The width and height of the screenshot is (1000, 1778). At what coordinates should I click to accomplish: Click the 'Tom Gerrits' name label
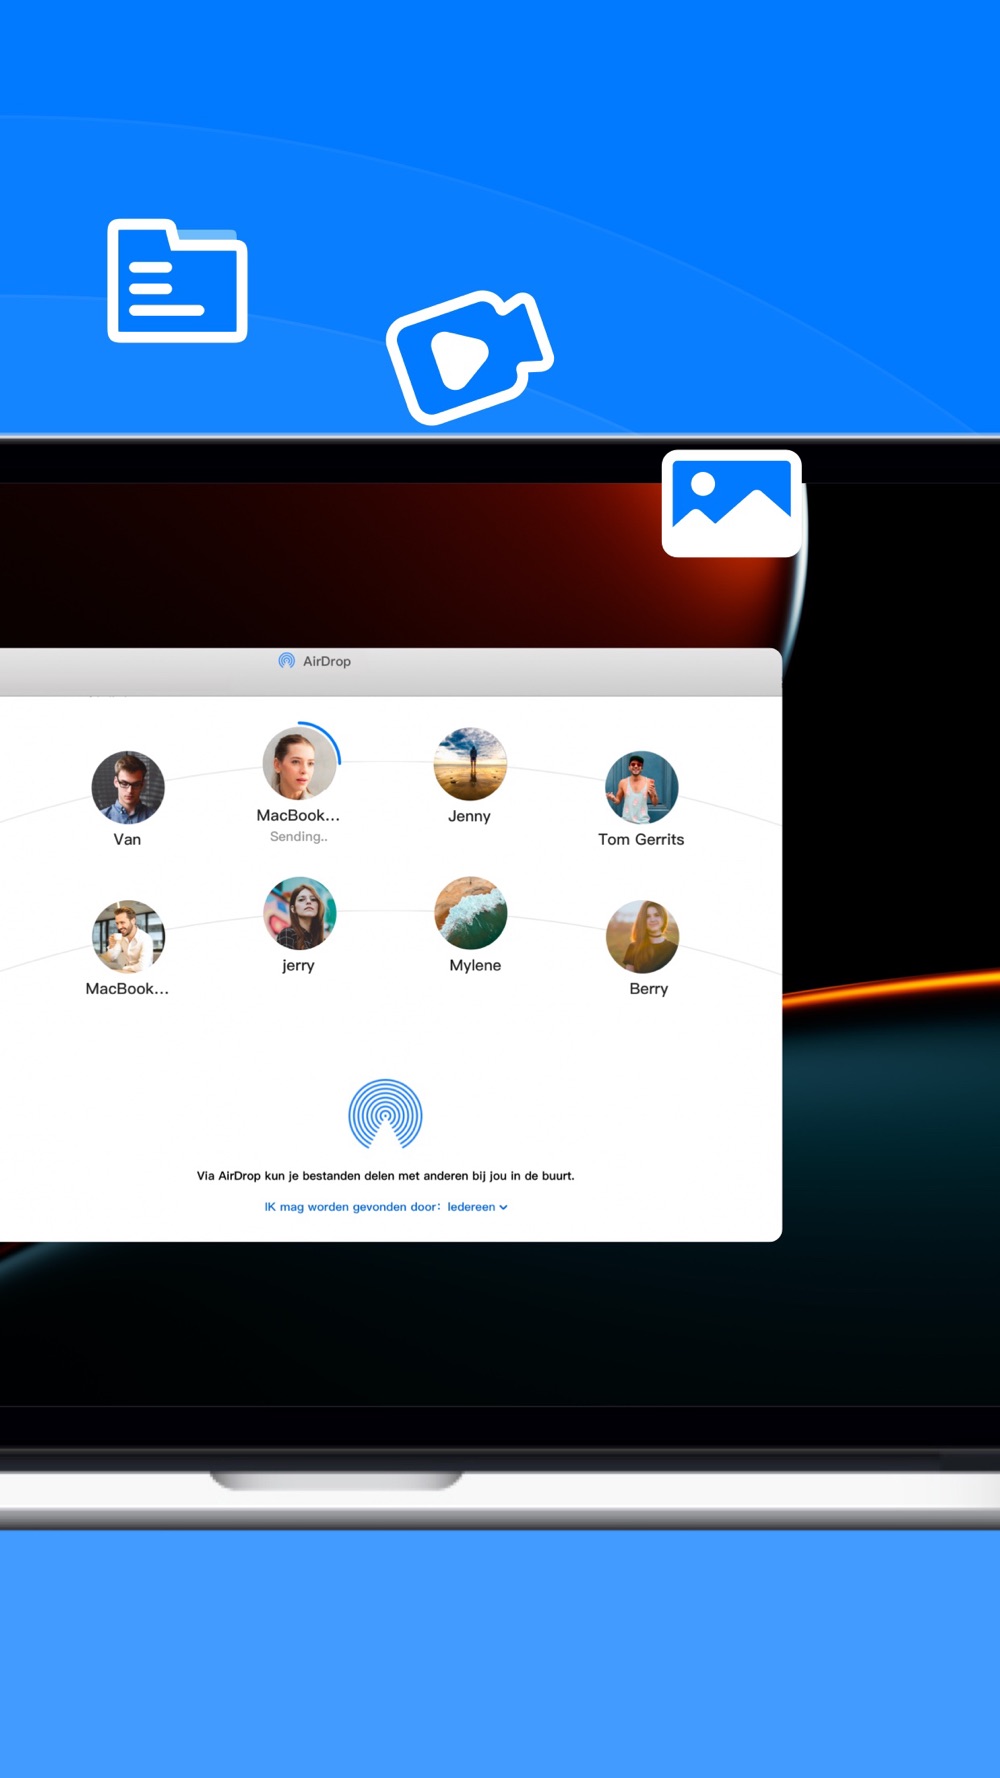641,839
